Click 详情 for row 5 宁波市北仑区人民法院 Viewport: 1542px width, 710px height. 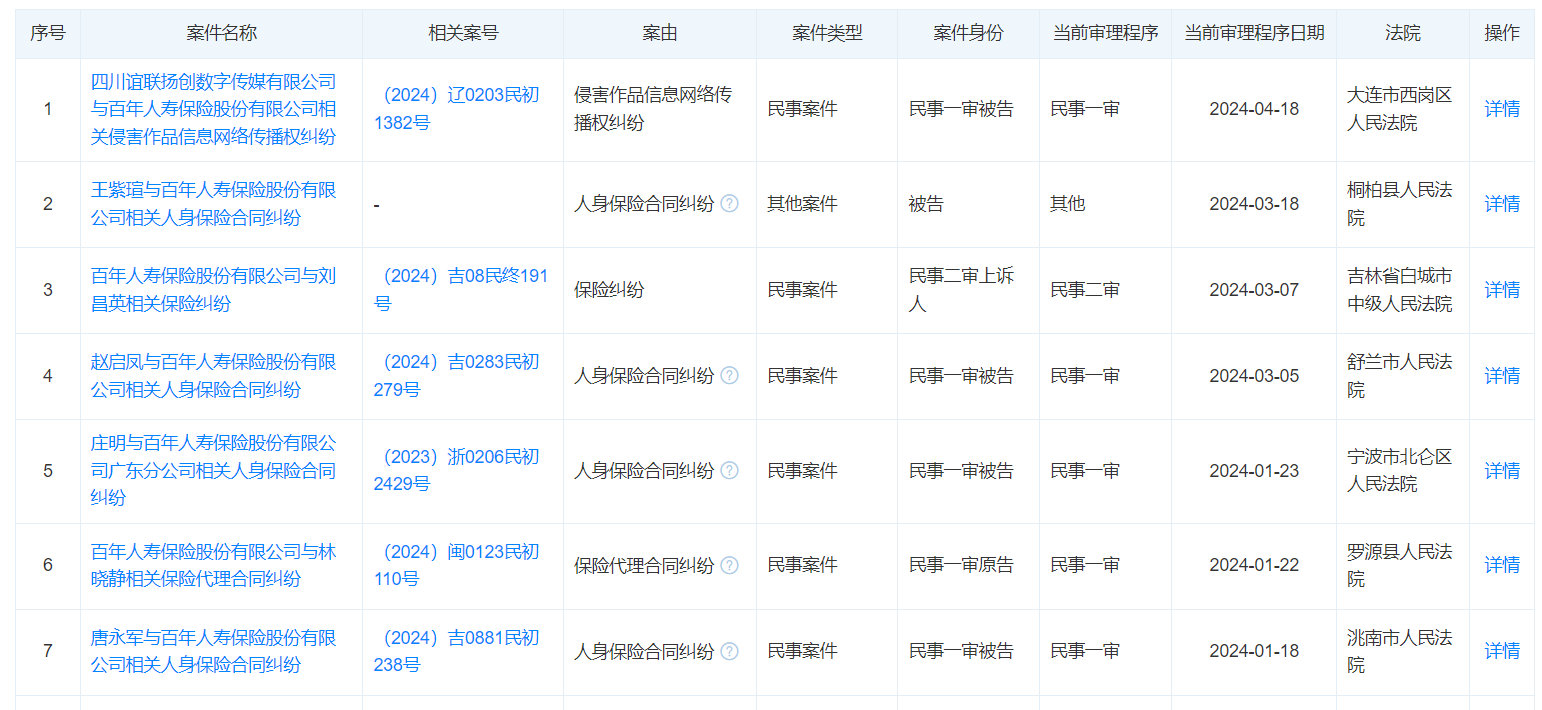[x=1502, y=470]
